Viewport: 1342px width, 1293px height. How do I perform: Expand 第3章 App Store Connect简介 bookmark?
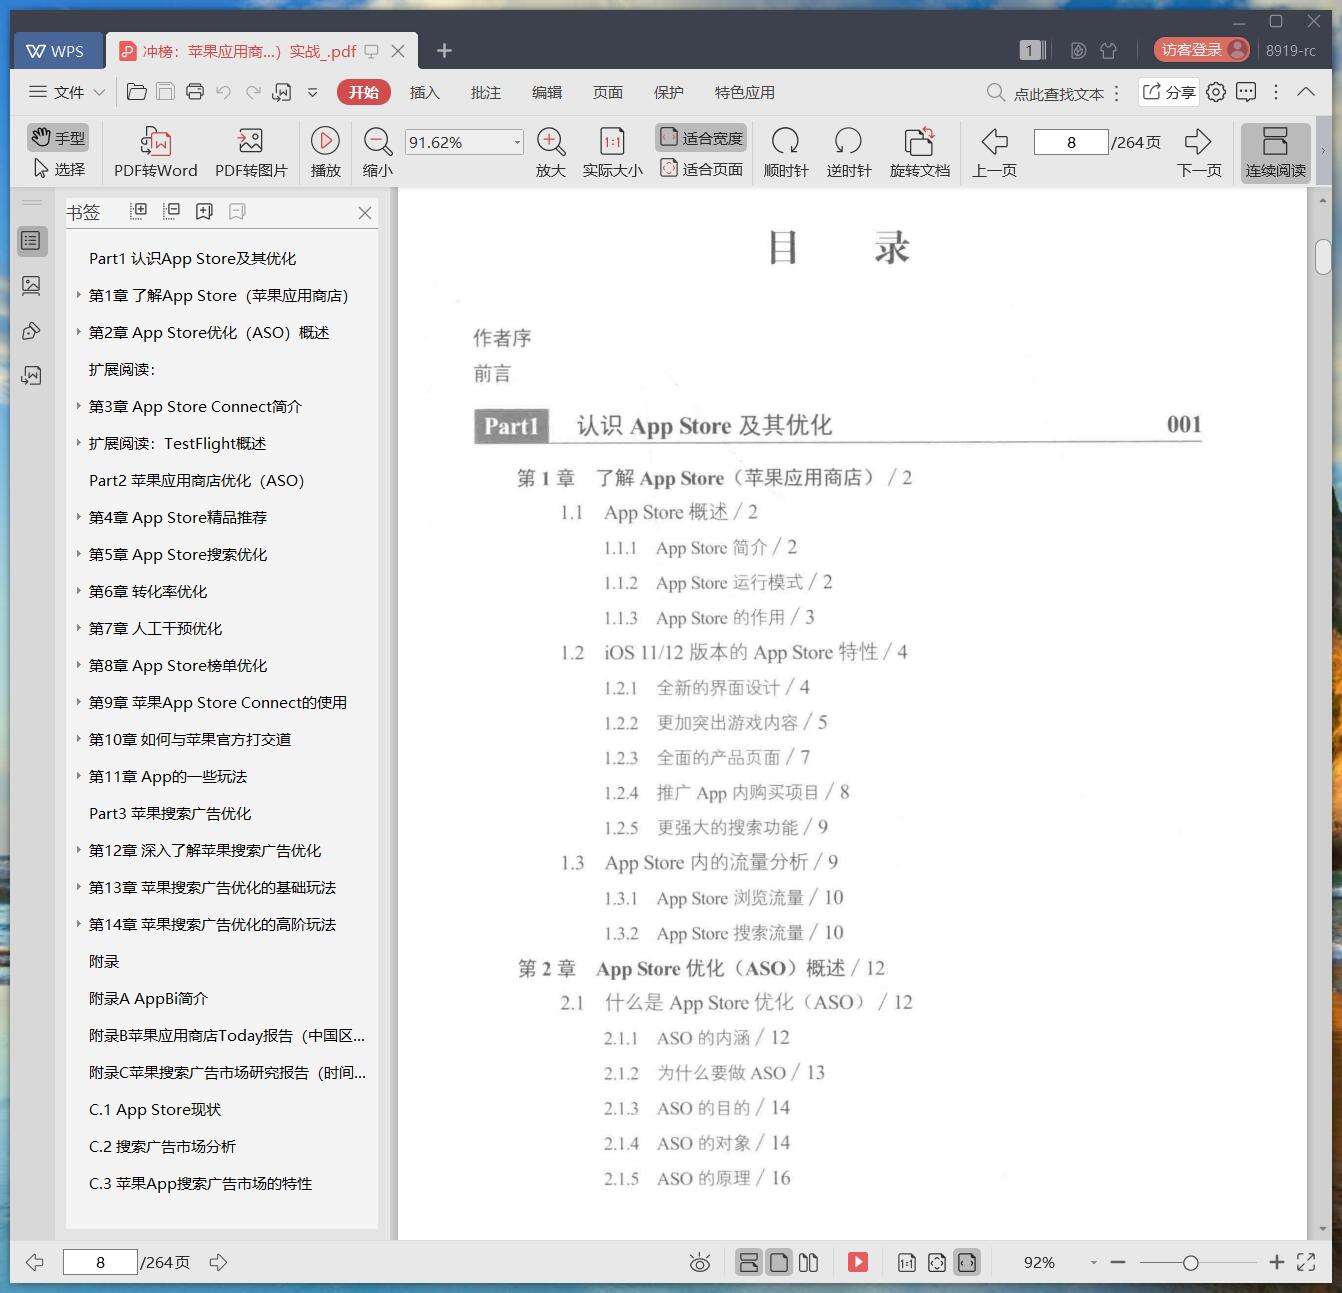tap(78, 406)
